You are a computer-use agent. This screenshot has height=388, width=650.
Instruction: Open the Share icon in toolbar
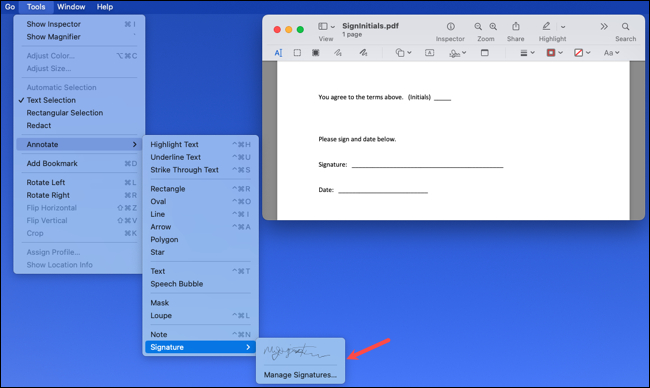[x=516, y=26]
